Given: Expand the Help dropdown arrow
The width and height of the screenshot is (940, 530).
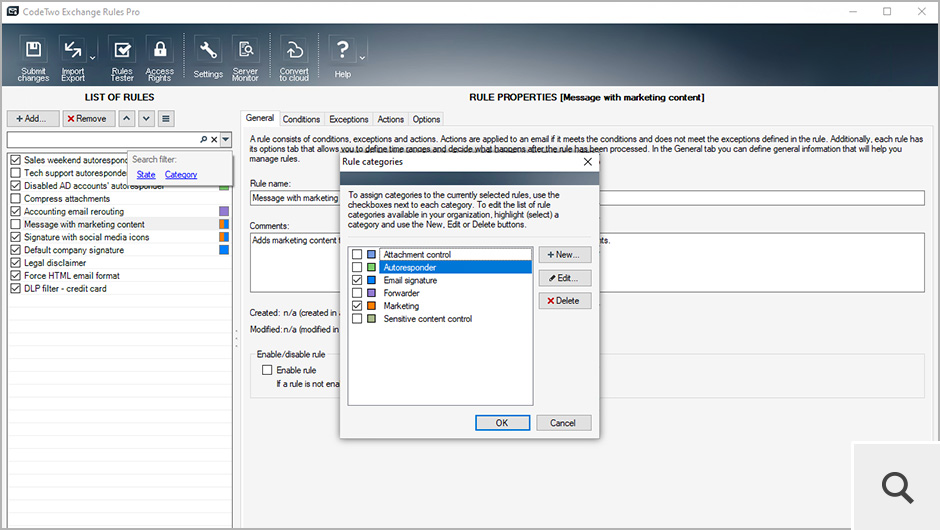Looking at the screenshot, I should 362,58.
